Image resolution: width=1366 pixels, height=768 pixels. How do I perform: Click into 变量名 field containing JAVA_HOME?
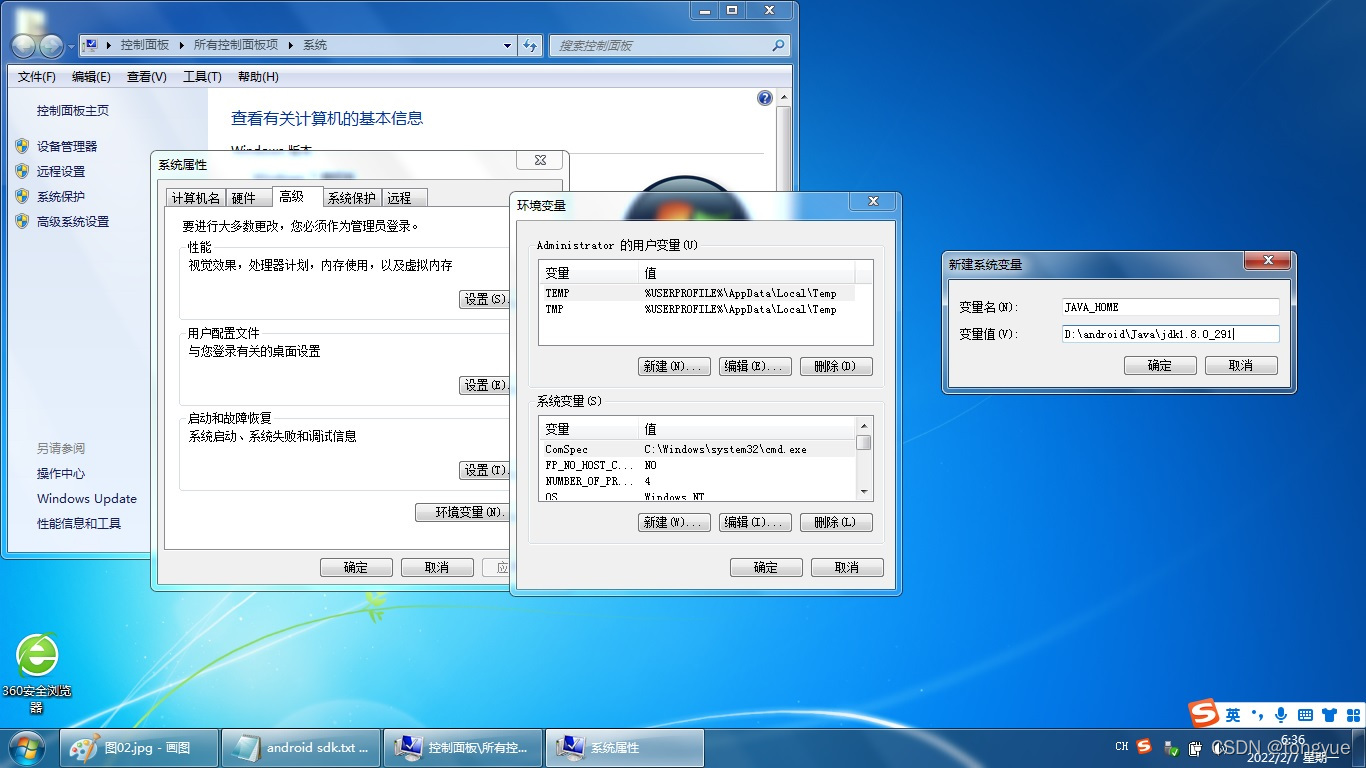pyautogui.click(x=1170, y=307)
